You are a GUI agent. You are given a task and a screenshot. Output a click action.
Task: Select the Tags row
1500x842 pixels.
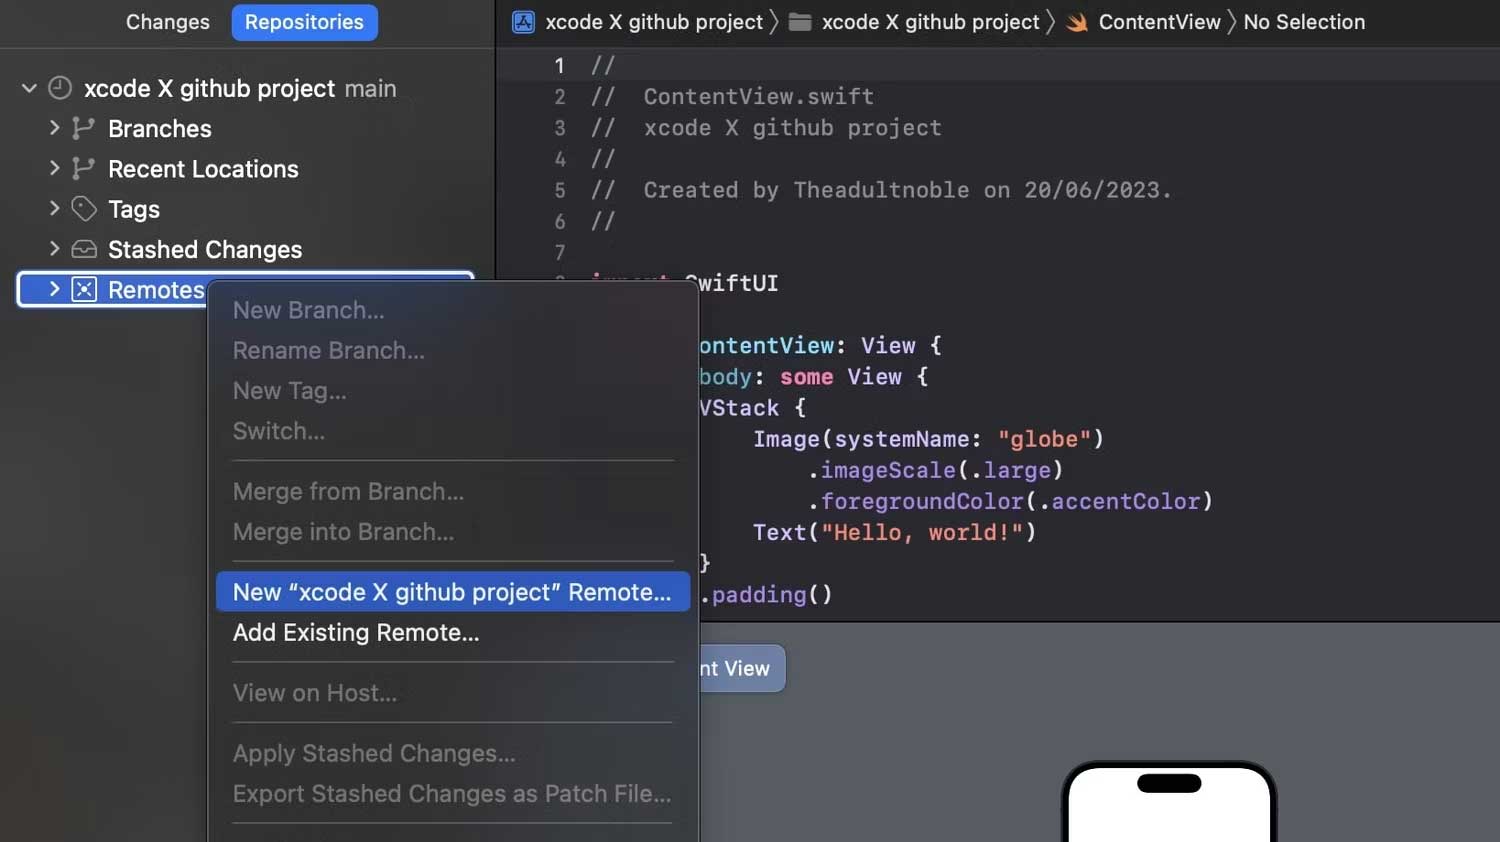point(245,208)
